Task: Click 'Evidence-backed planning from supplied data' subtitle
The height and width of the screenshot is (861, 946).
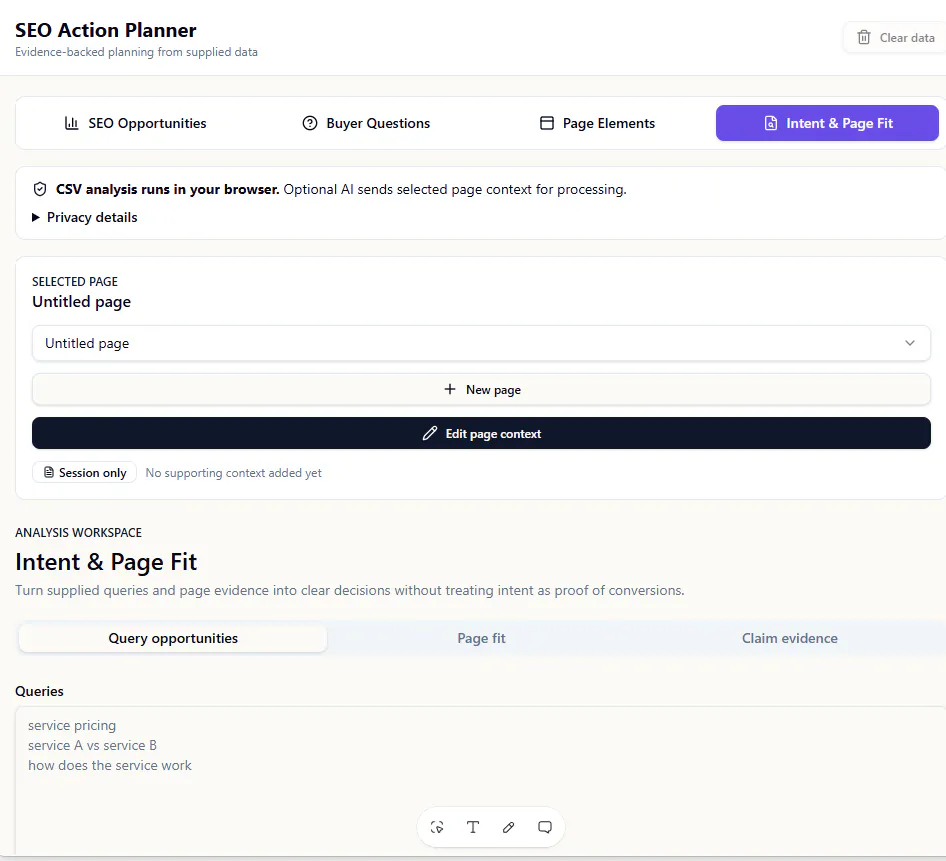Action: coord(136,52)
